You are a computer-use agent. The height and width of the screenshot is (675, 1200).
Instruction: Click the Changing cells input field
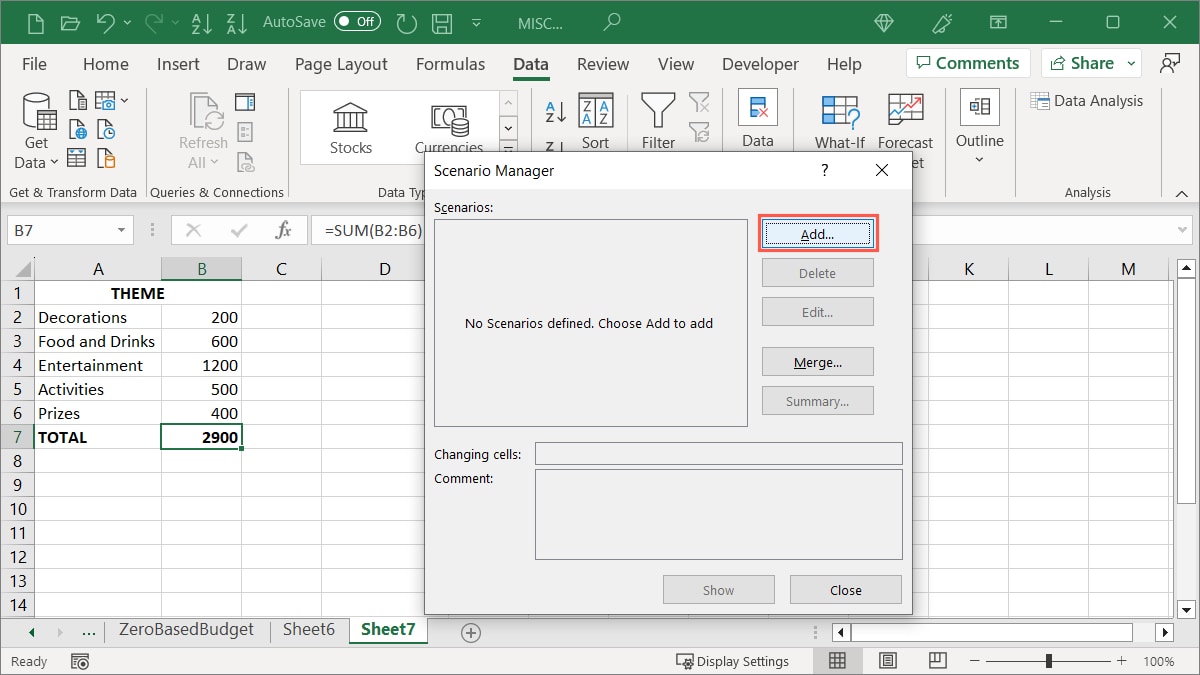pyautogui.click(x=718, y=452)
